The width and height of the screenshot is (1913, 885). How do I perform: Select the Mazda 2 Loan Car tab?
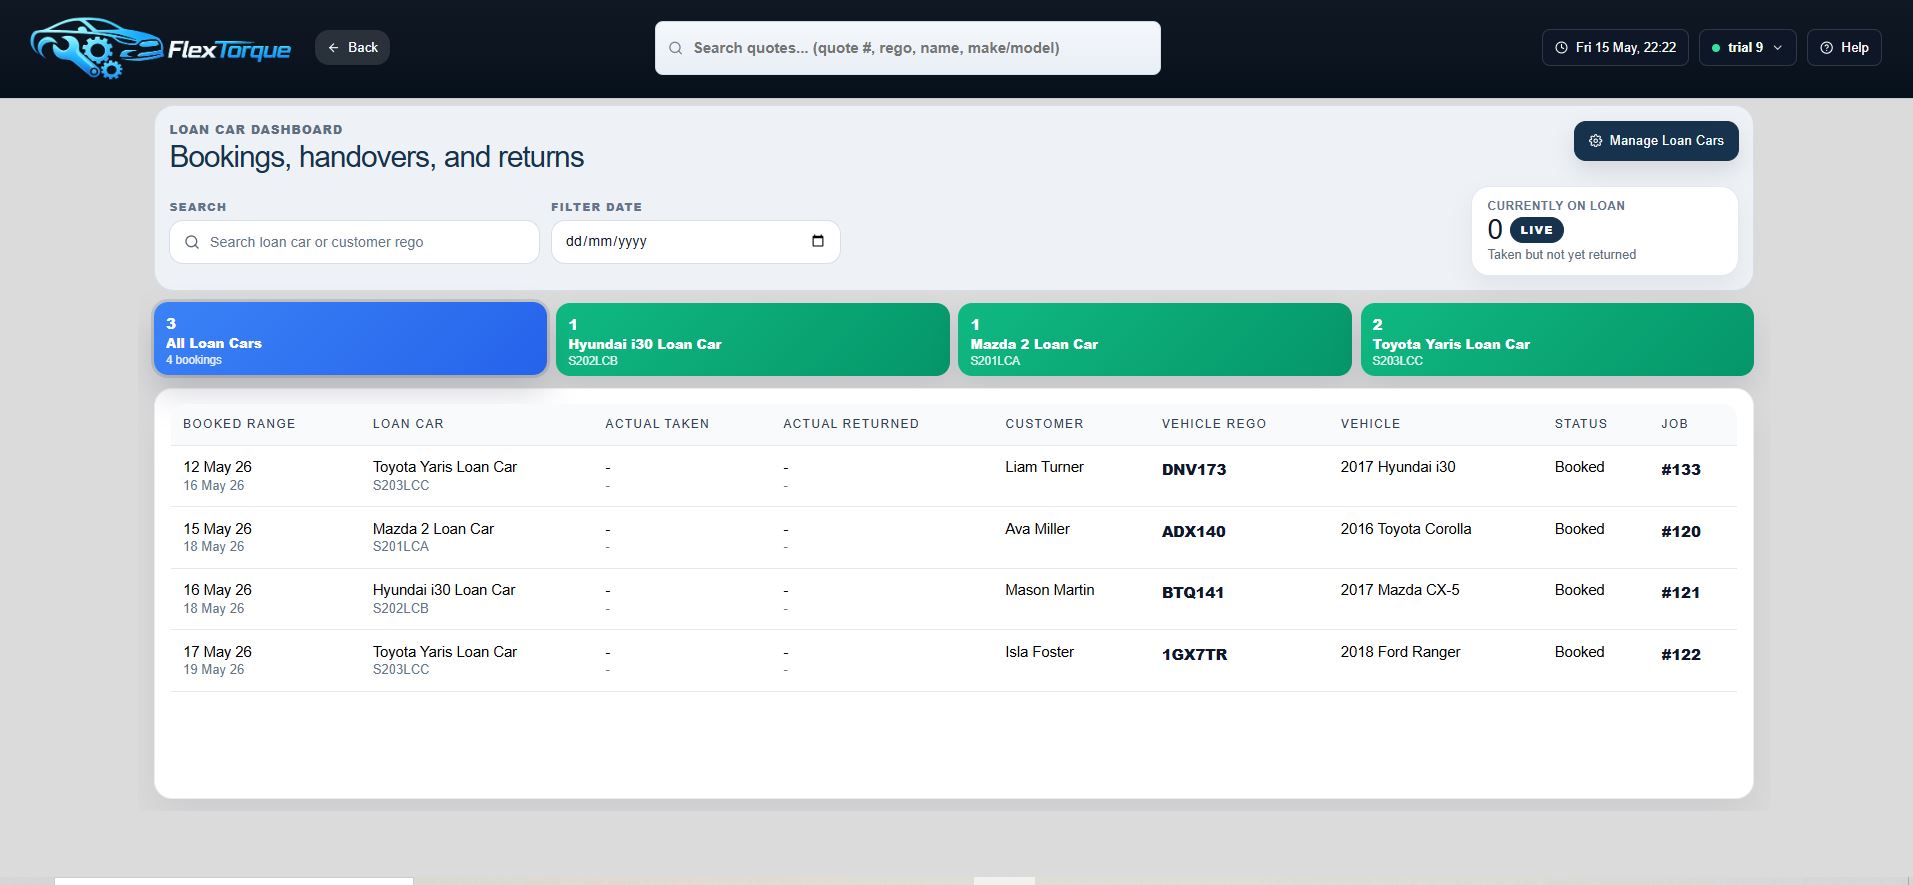pos(1154,340)
